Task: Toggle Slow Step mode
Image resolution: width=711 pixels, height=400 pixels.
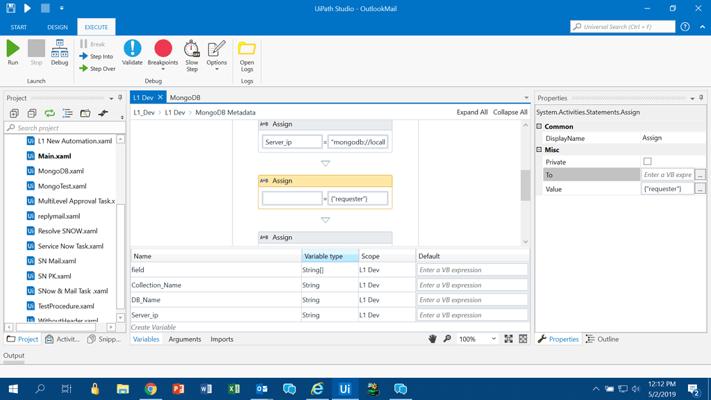Action: click(x=191, y=55)
